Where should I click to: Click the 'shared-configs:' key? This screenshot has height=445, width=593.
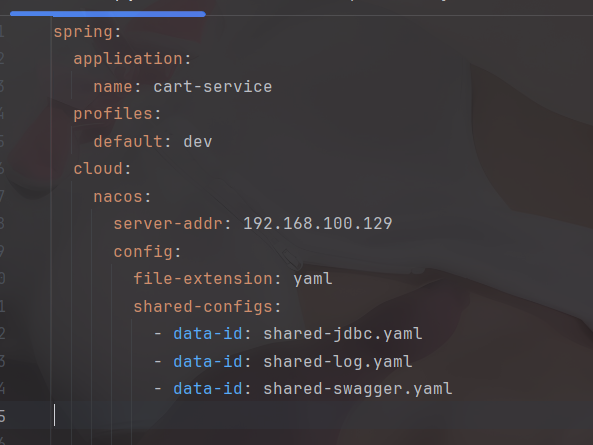click(x=208, y=307)
